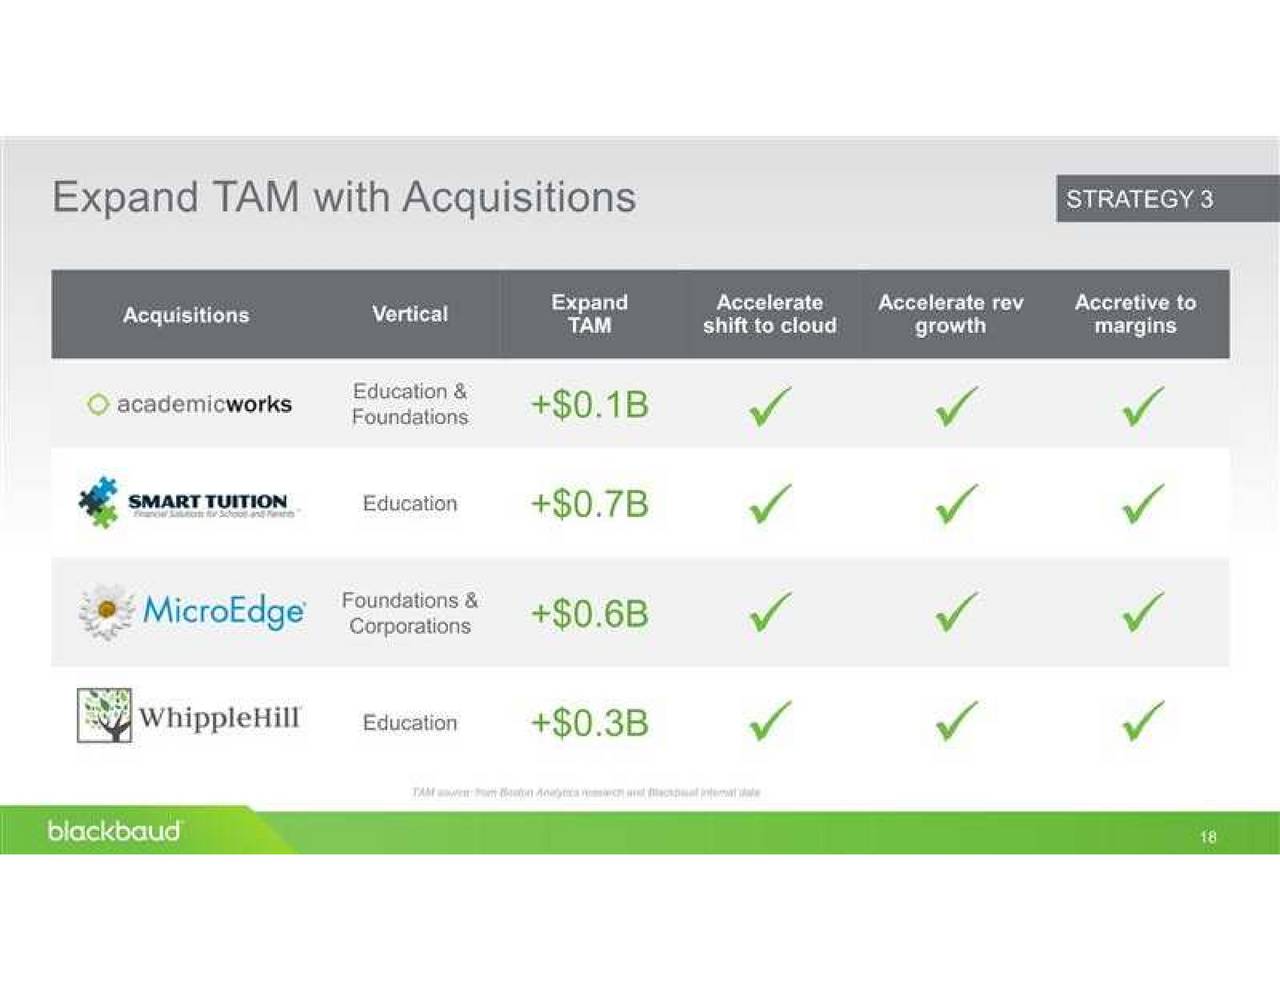The height and width of the screenshot is (989, 1280).
Task: Click academicworks rev growth checkmark
Action: (x=956, y=406)
